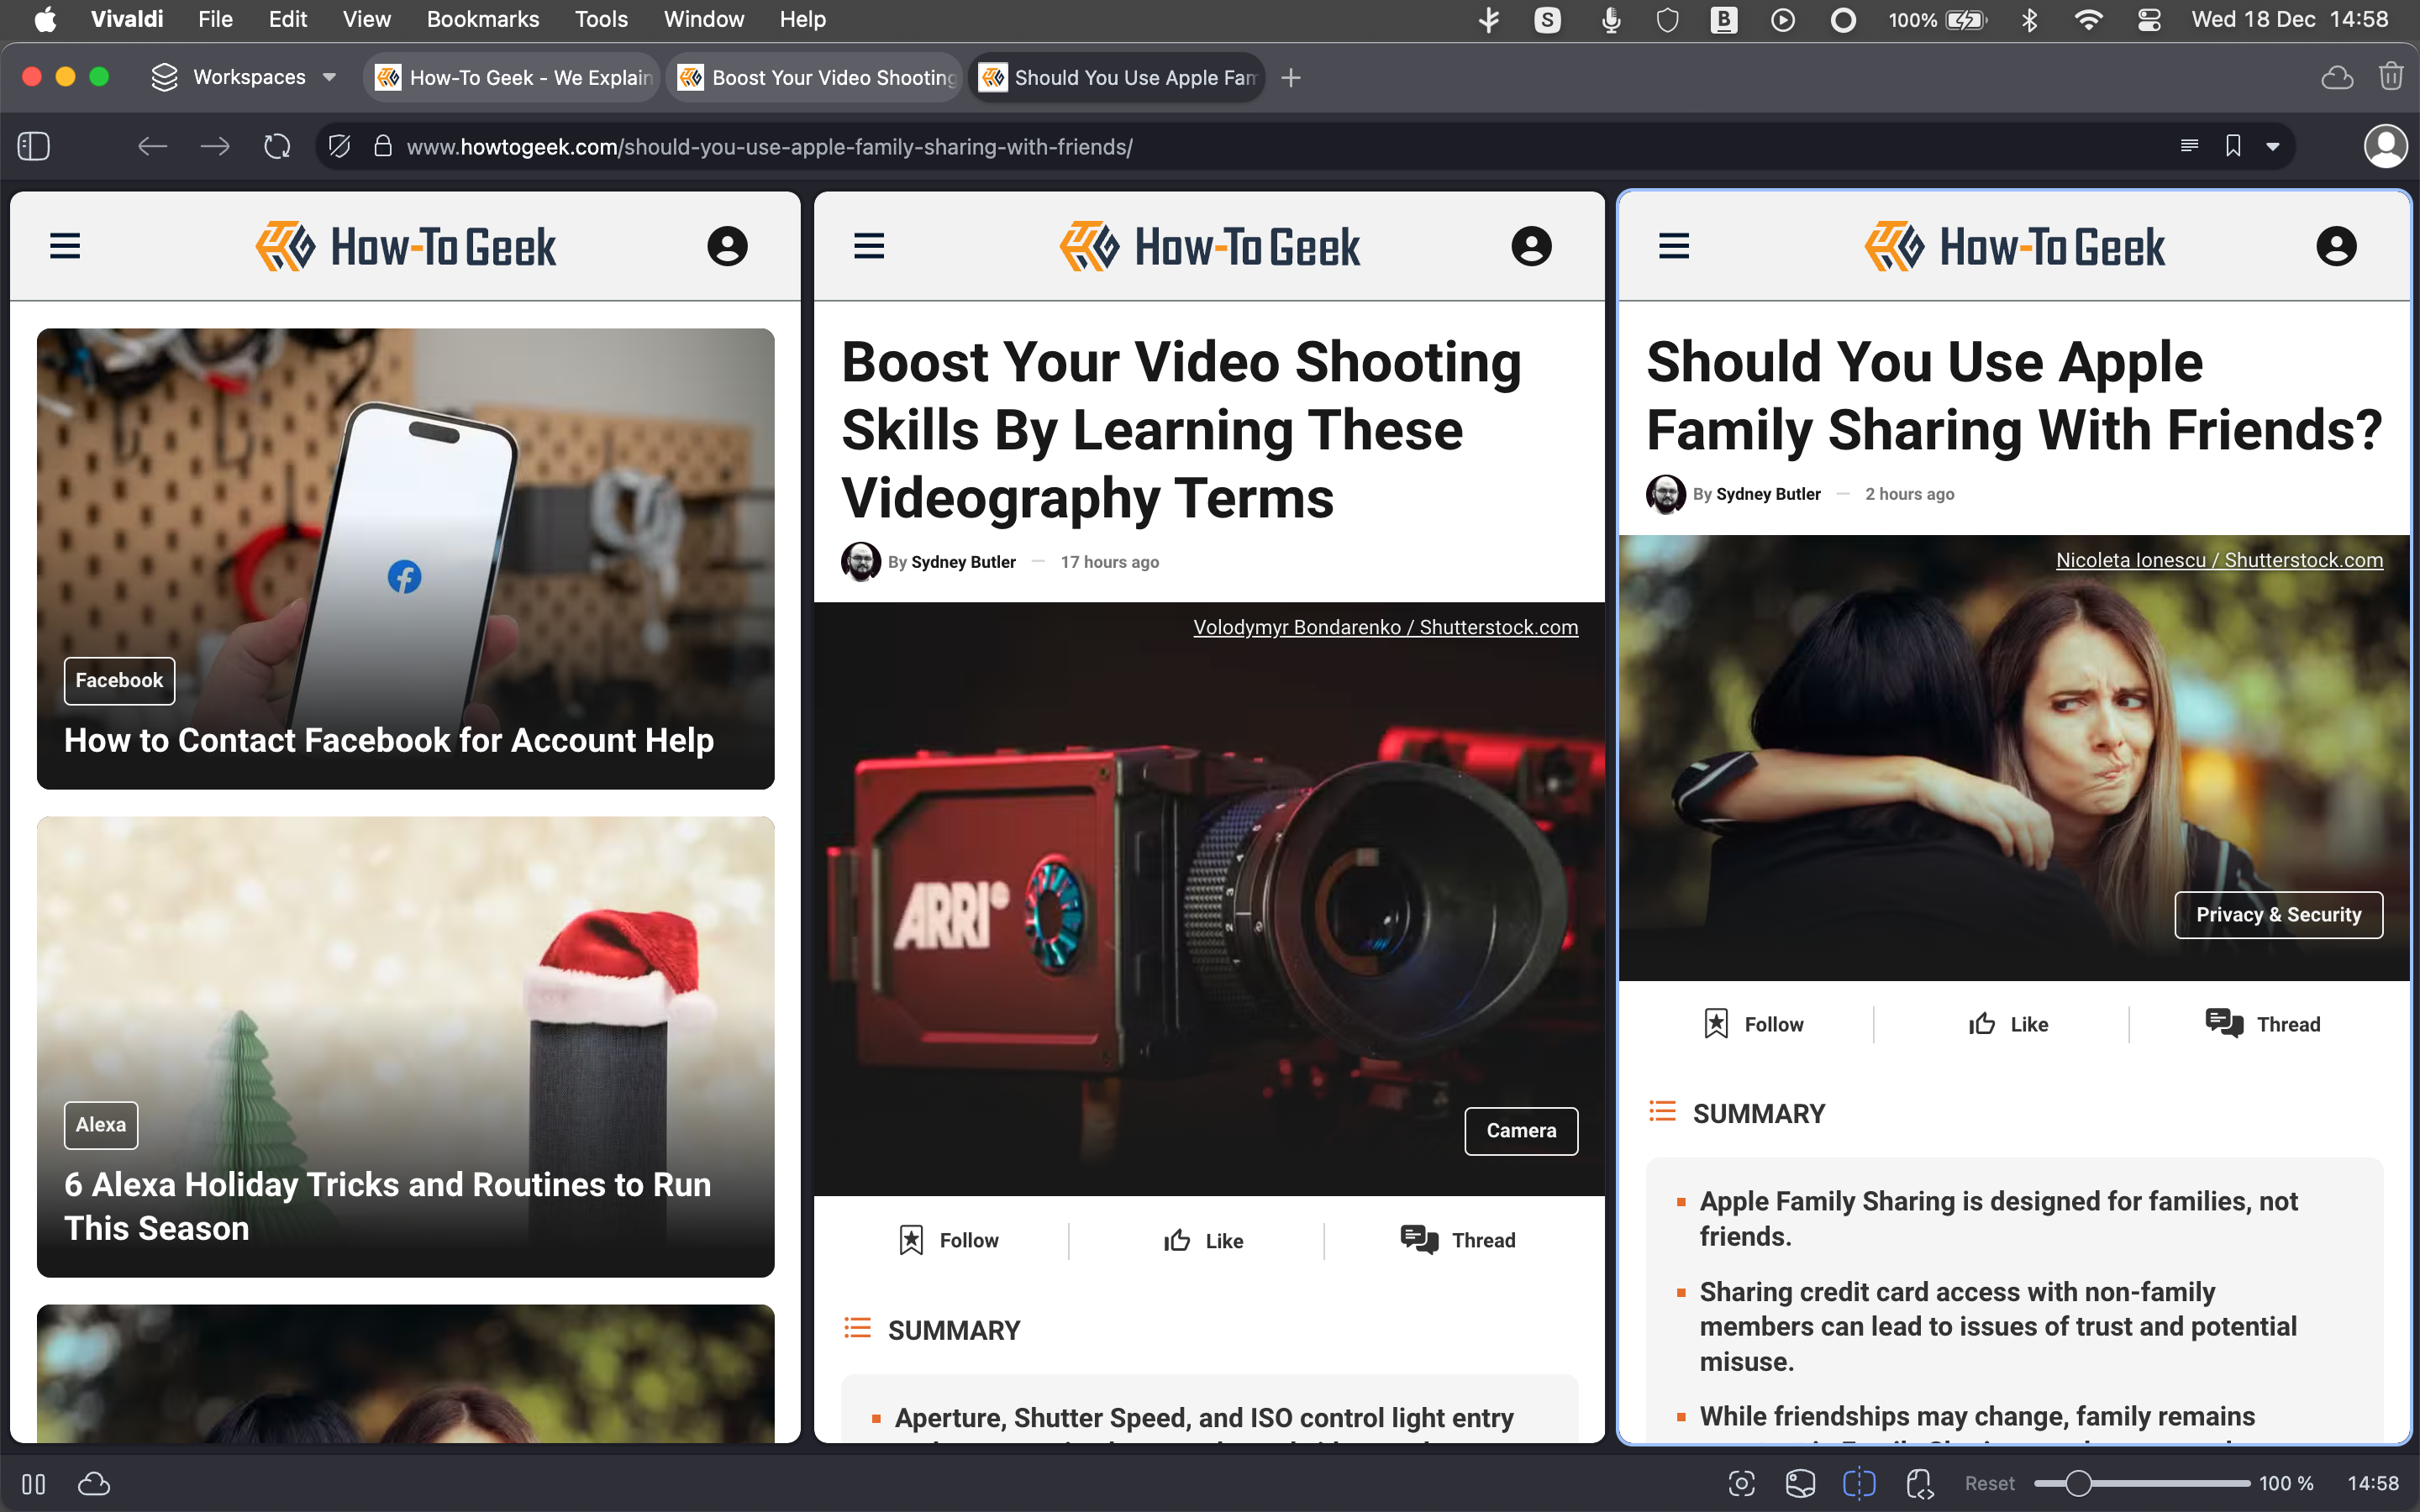Click Sydney Butler author link in videography article
The width and height of the screenshot is (2420, 1512).
963,562
